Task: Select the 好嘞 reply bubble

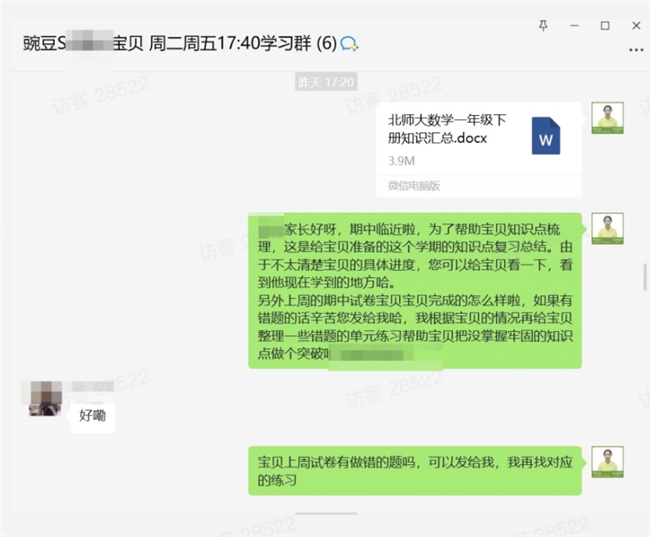Action: (92, 416)
